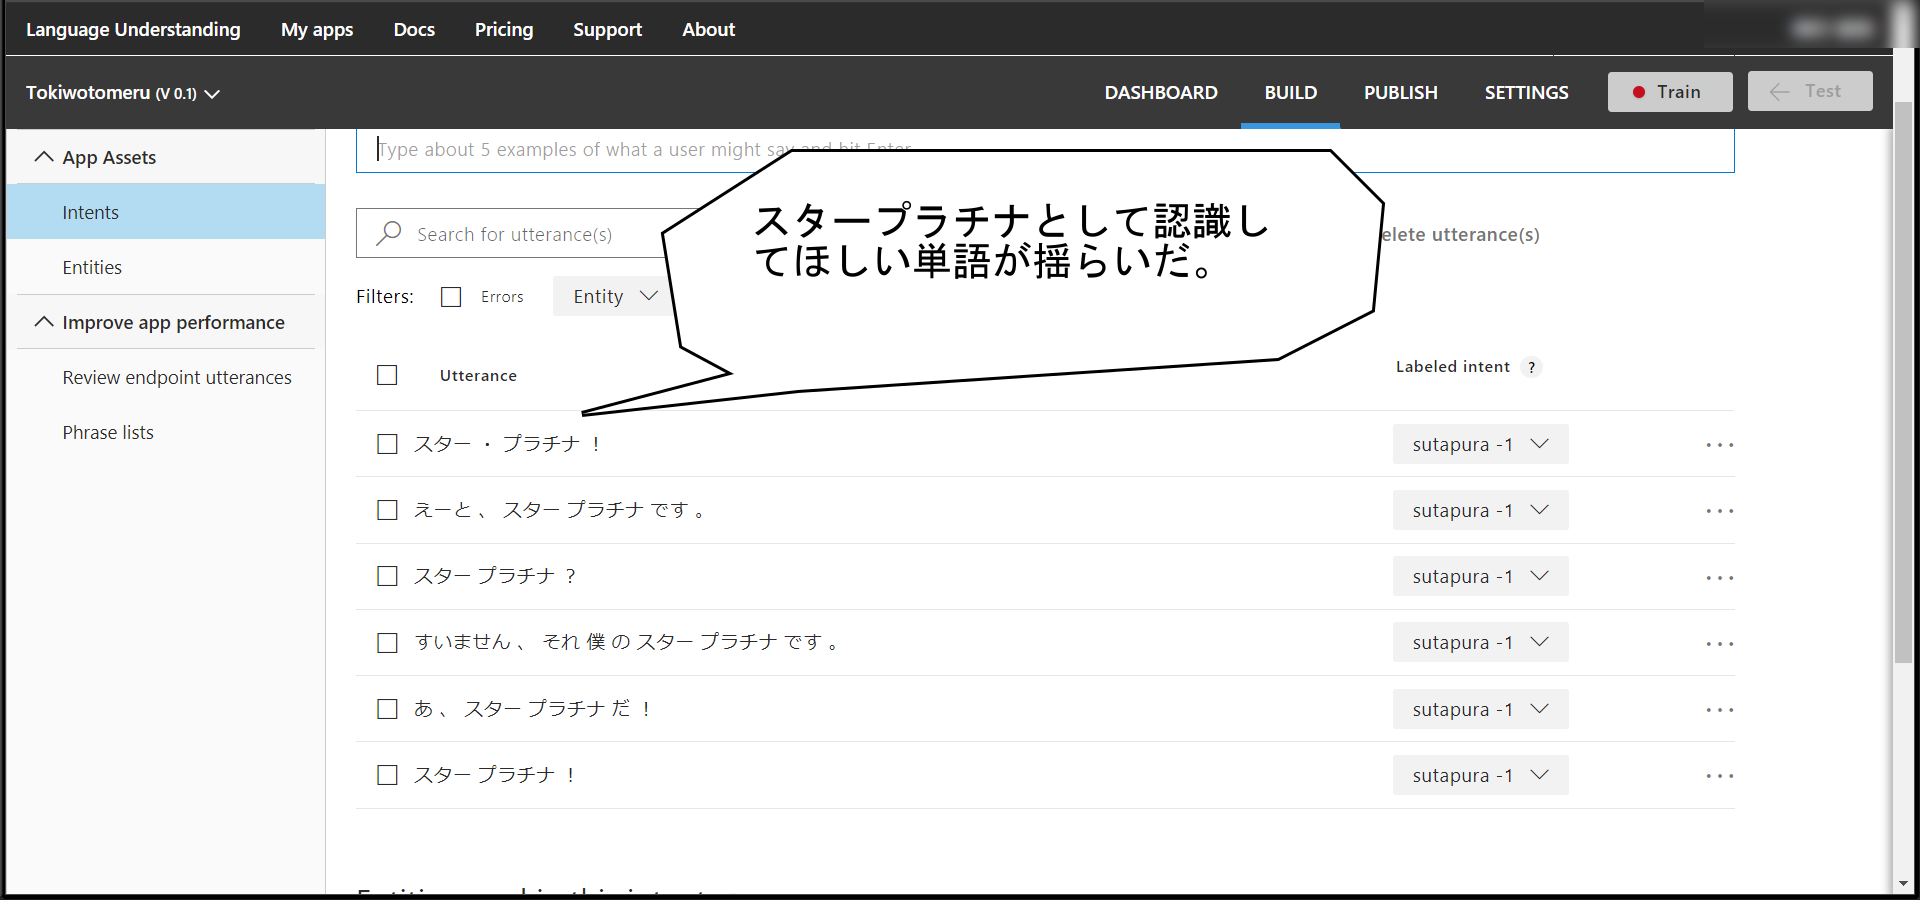Click the red Train record dot
Screen dimensions: 1920x900
[x=1639, y=92]
